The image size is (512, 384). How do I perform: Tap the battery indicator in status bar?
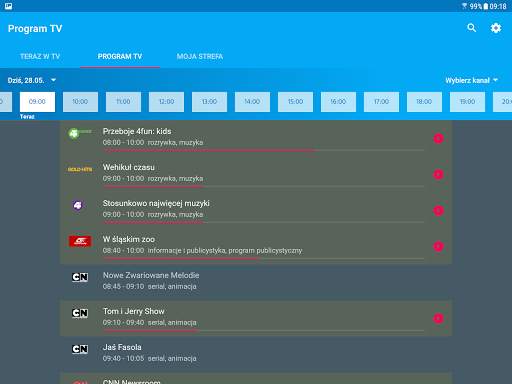pyautogui.click(x=486, y=6)
